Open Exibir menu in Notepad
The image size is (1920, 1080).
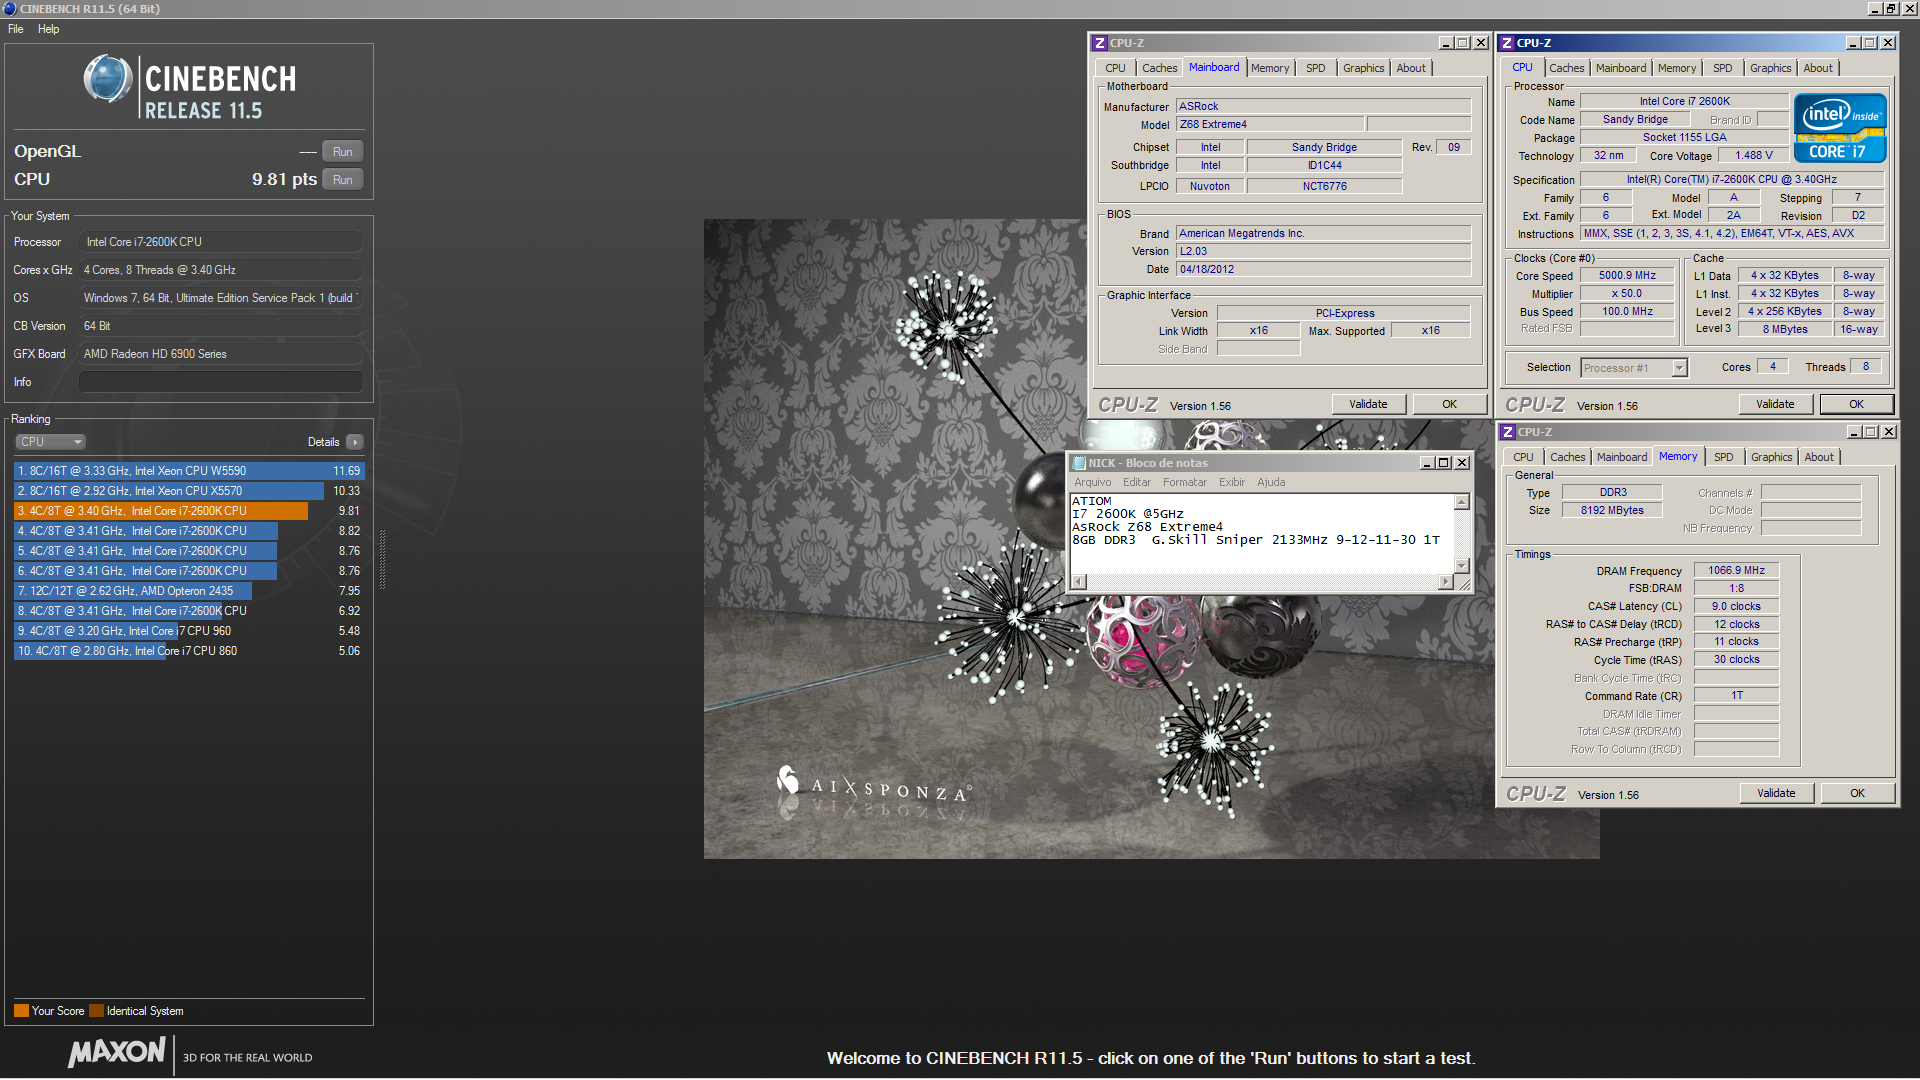(x=1231, y=482)
